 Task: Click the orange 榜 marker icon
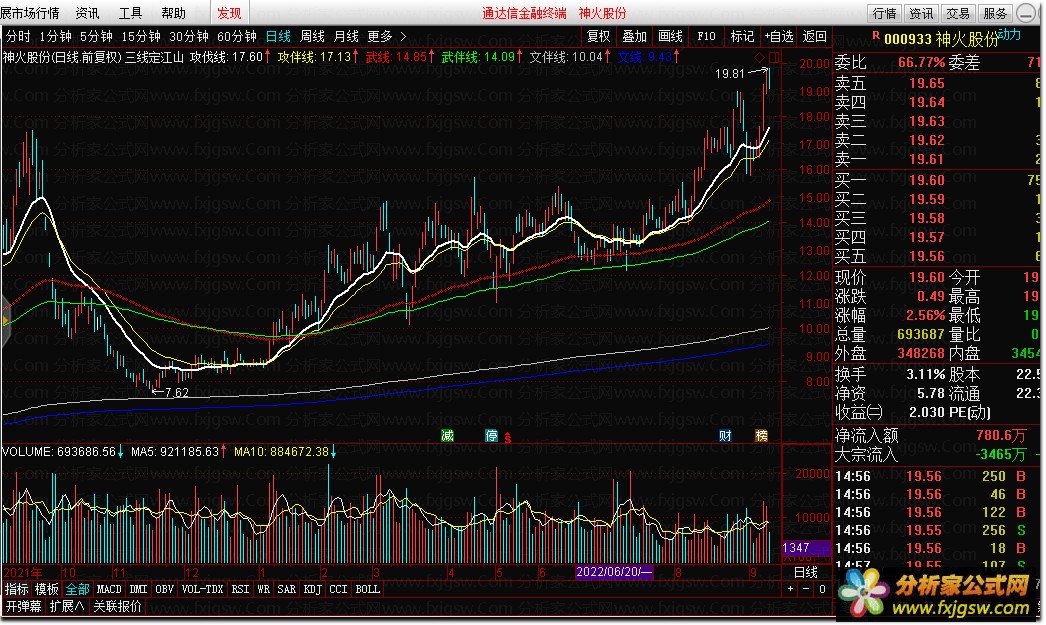click(761, 436)
